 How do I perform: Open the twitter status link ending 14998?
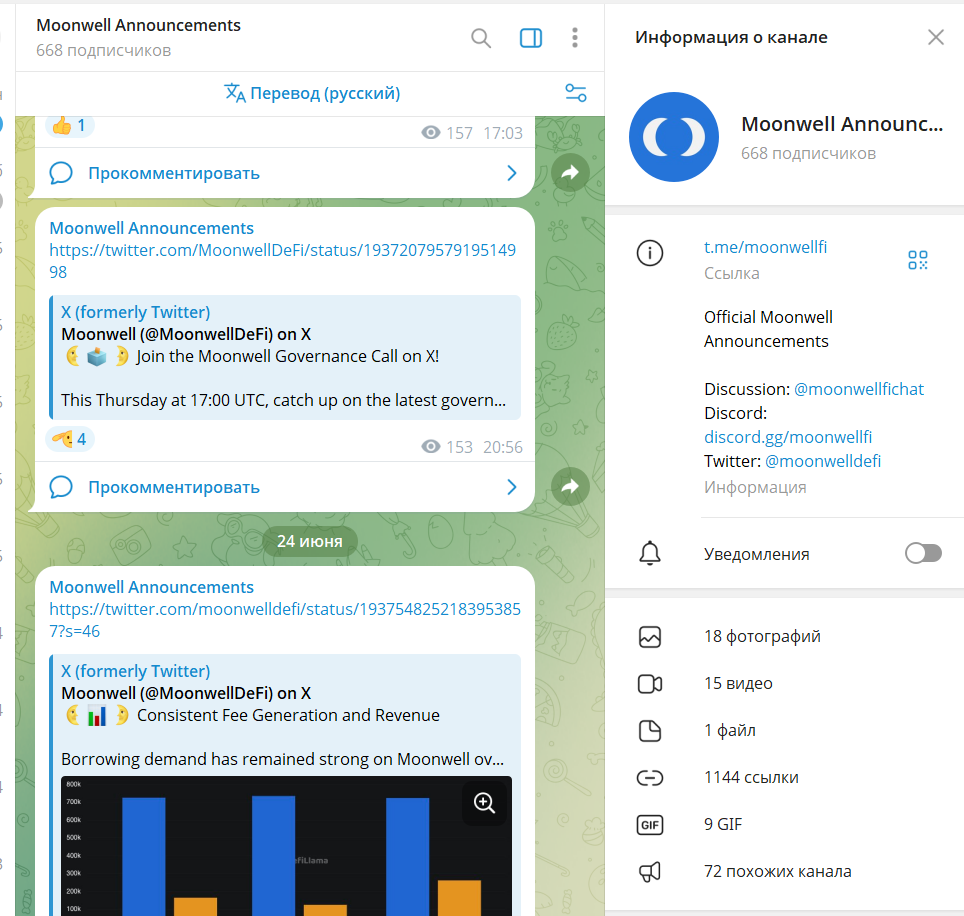[x=283, y=261]
